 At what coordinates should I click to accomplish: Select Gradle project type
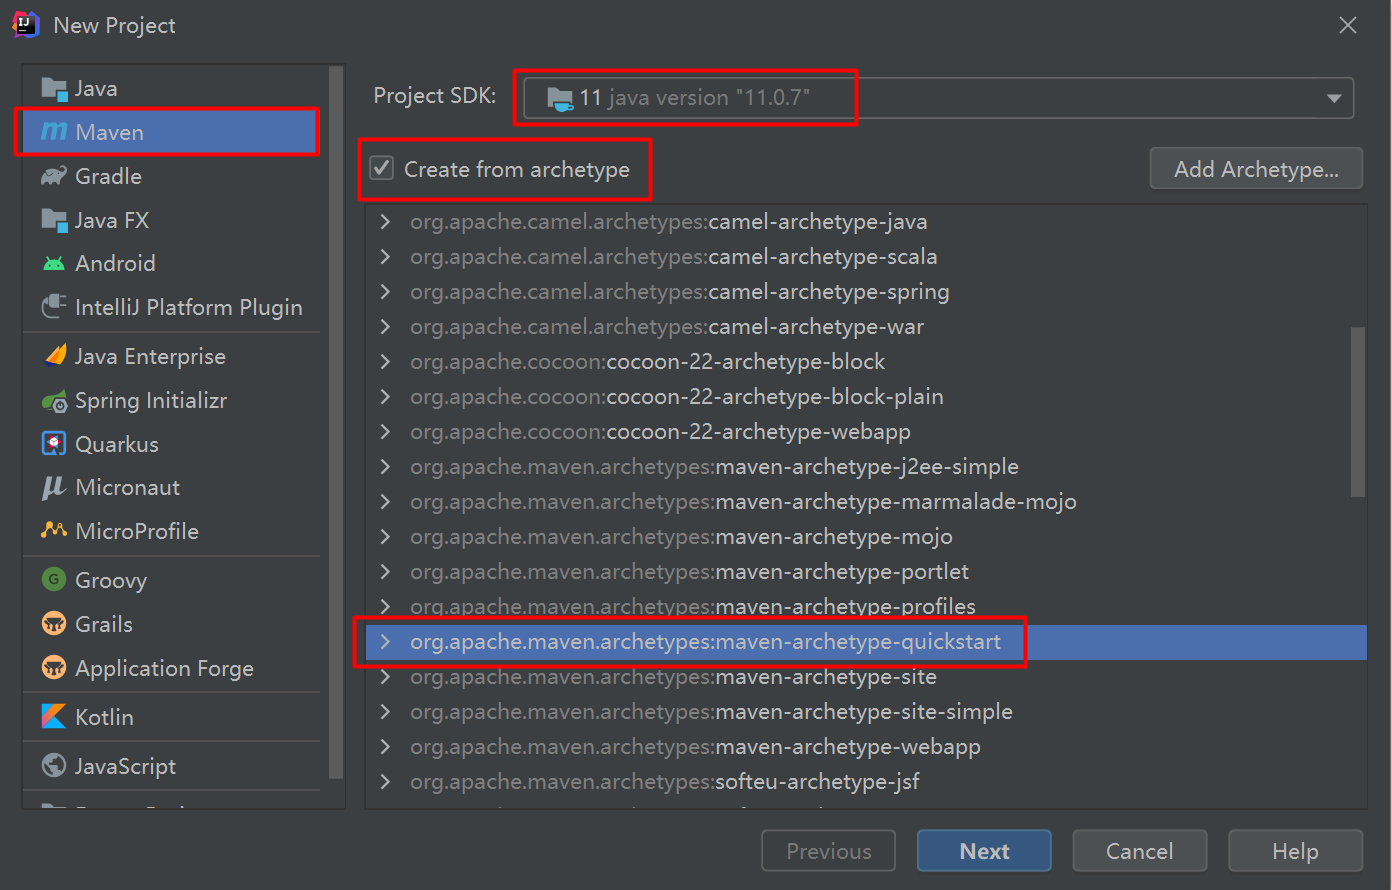click(170, 176)
